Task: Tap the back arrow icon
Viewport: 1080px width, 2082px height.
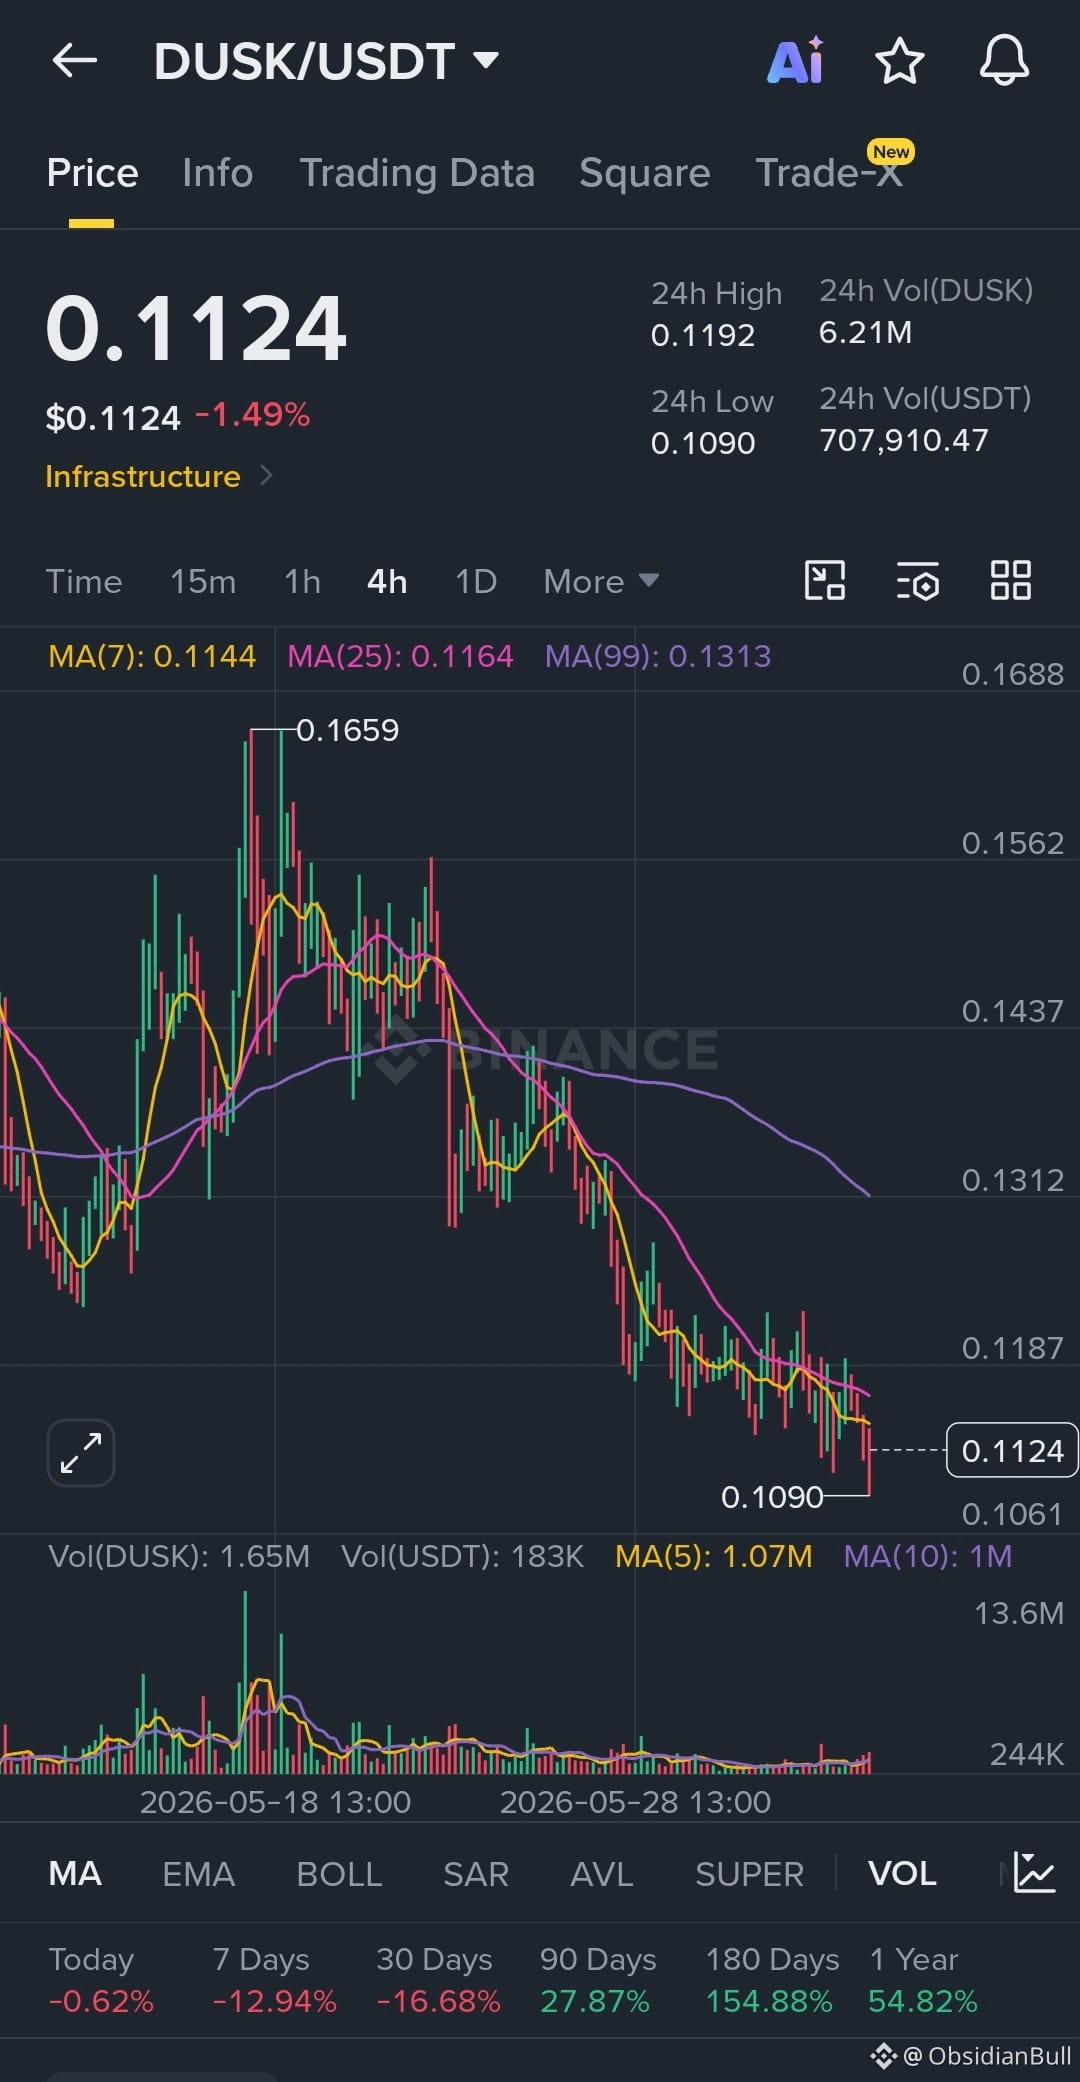Action: tap(75, 61)
